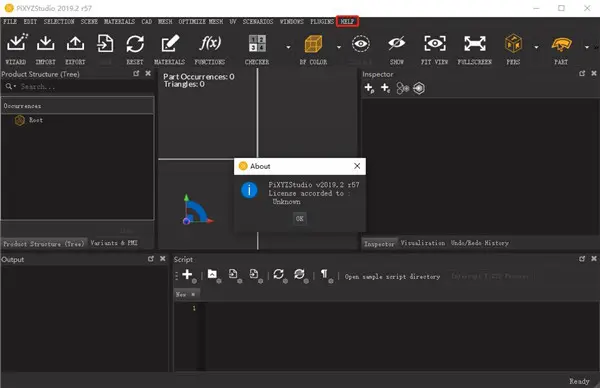Screen dimensions: 600x388
Task: Close the About dialog with X
Action: click(357, 166)
